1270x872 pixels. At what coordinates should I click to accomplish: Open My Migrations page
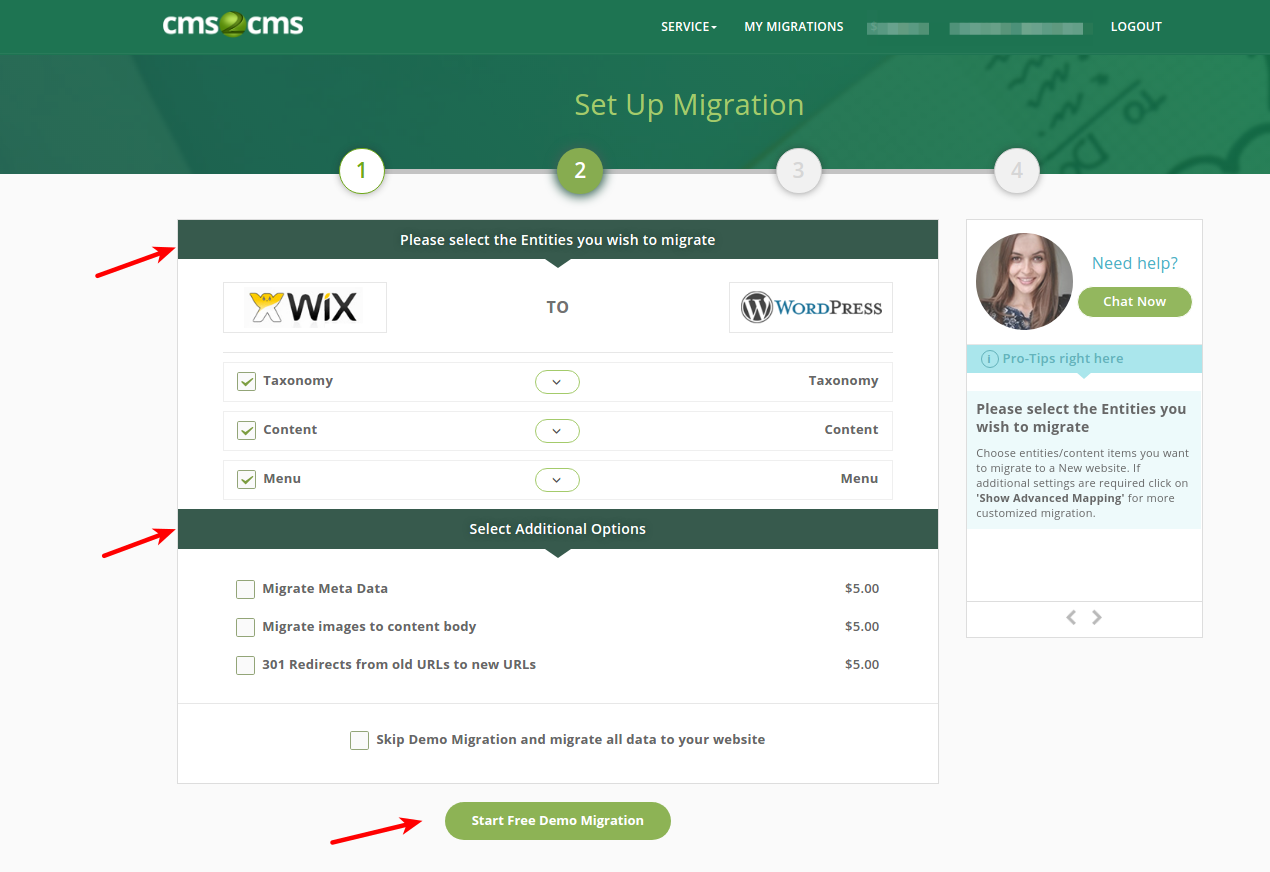(794, 27)
